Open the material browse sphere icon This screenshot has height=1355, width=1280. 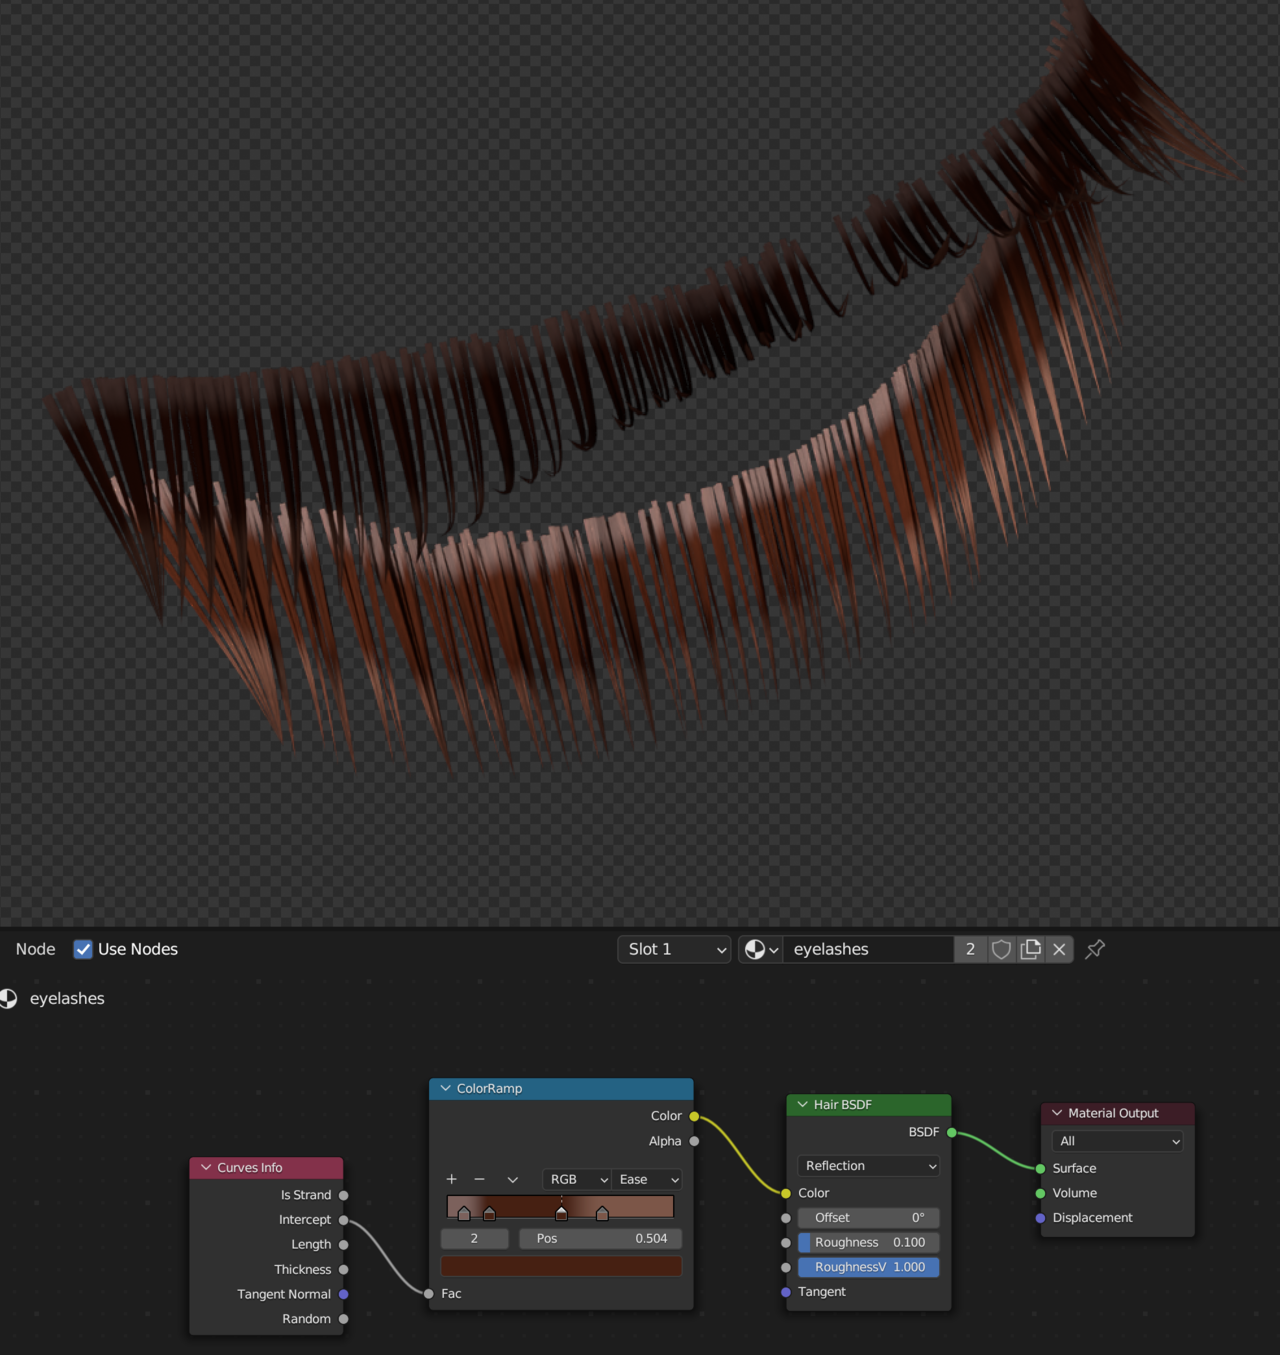(x=760, y=949)
